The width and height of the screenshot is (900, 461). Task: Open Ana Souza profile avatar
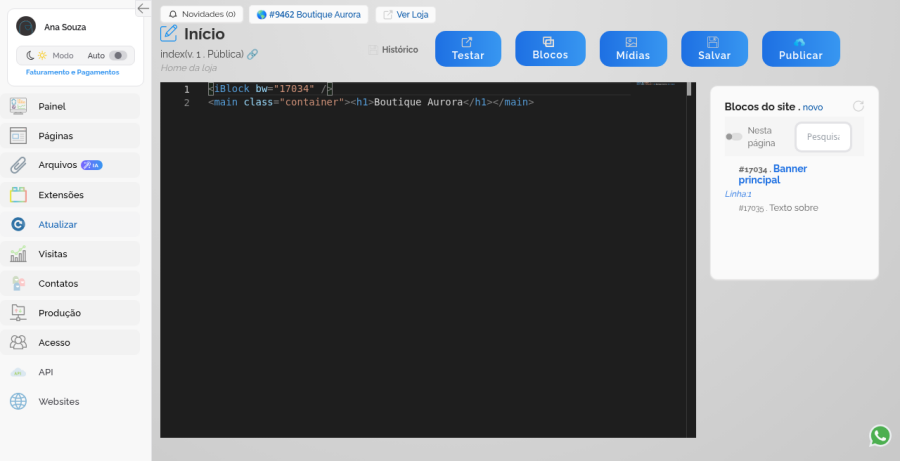point(26,26)
